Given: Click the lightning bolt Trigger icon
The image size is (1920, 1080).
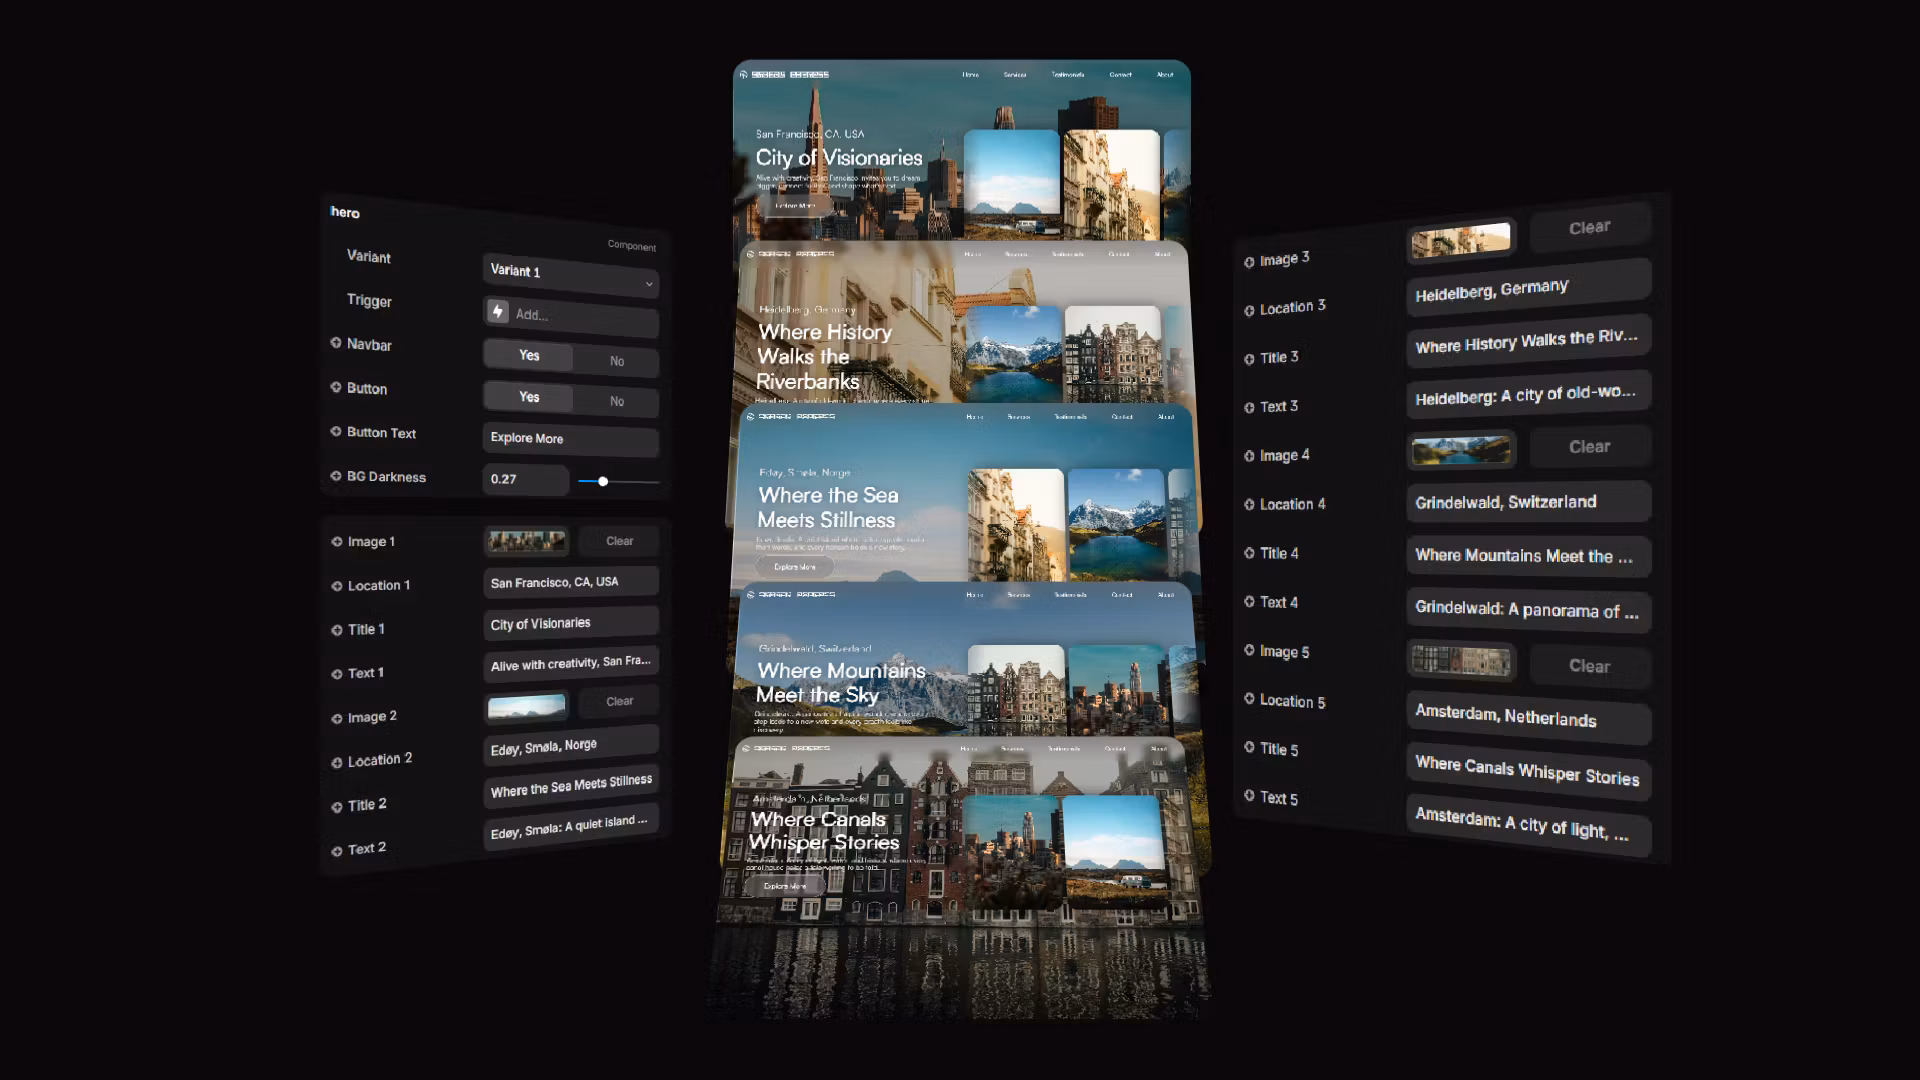Looking at the screenshot, I should click(498, 312).
